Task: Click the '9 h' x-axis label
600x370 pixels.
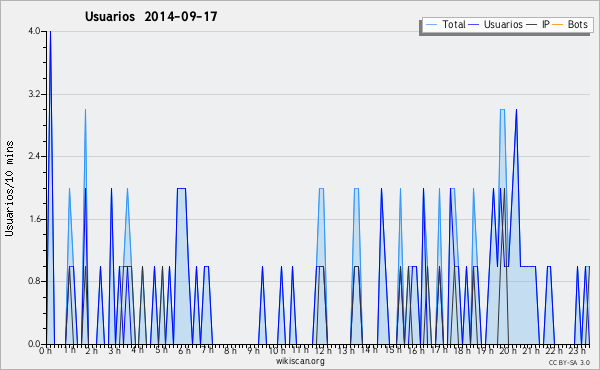Action: 253,350
